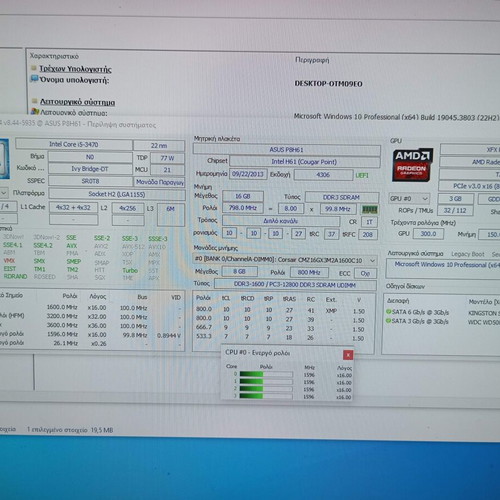The width and height of the screenshot is (500, 500).
Task: Click the Intel H61 (Cougar Point) chipset field
Action: click(x=304, y=162)
